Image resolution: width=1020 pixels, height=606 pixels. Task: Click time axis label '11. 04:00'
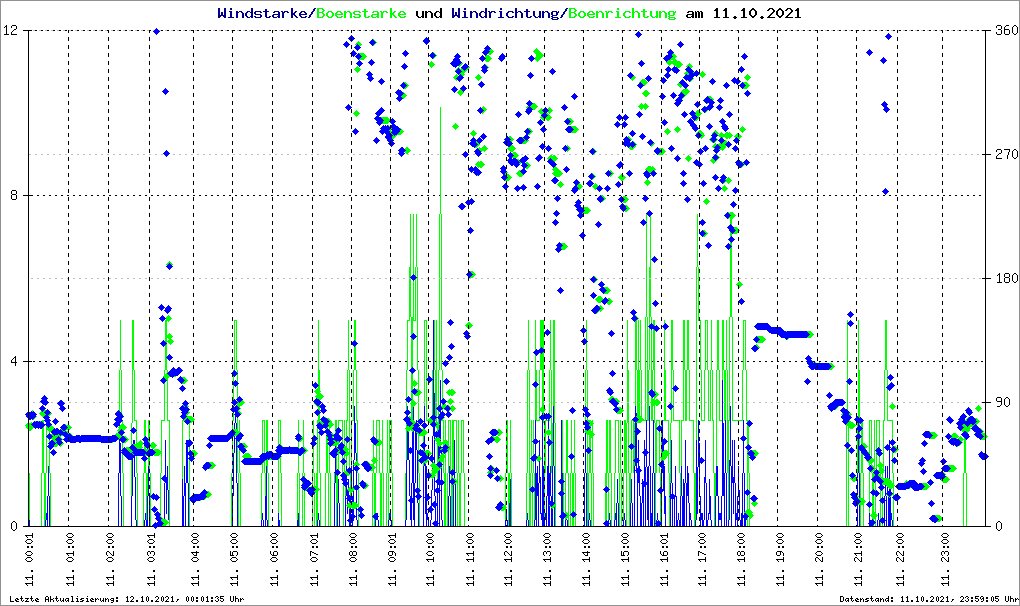(x=193, y=559)
